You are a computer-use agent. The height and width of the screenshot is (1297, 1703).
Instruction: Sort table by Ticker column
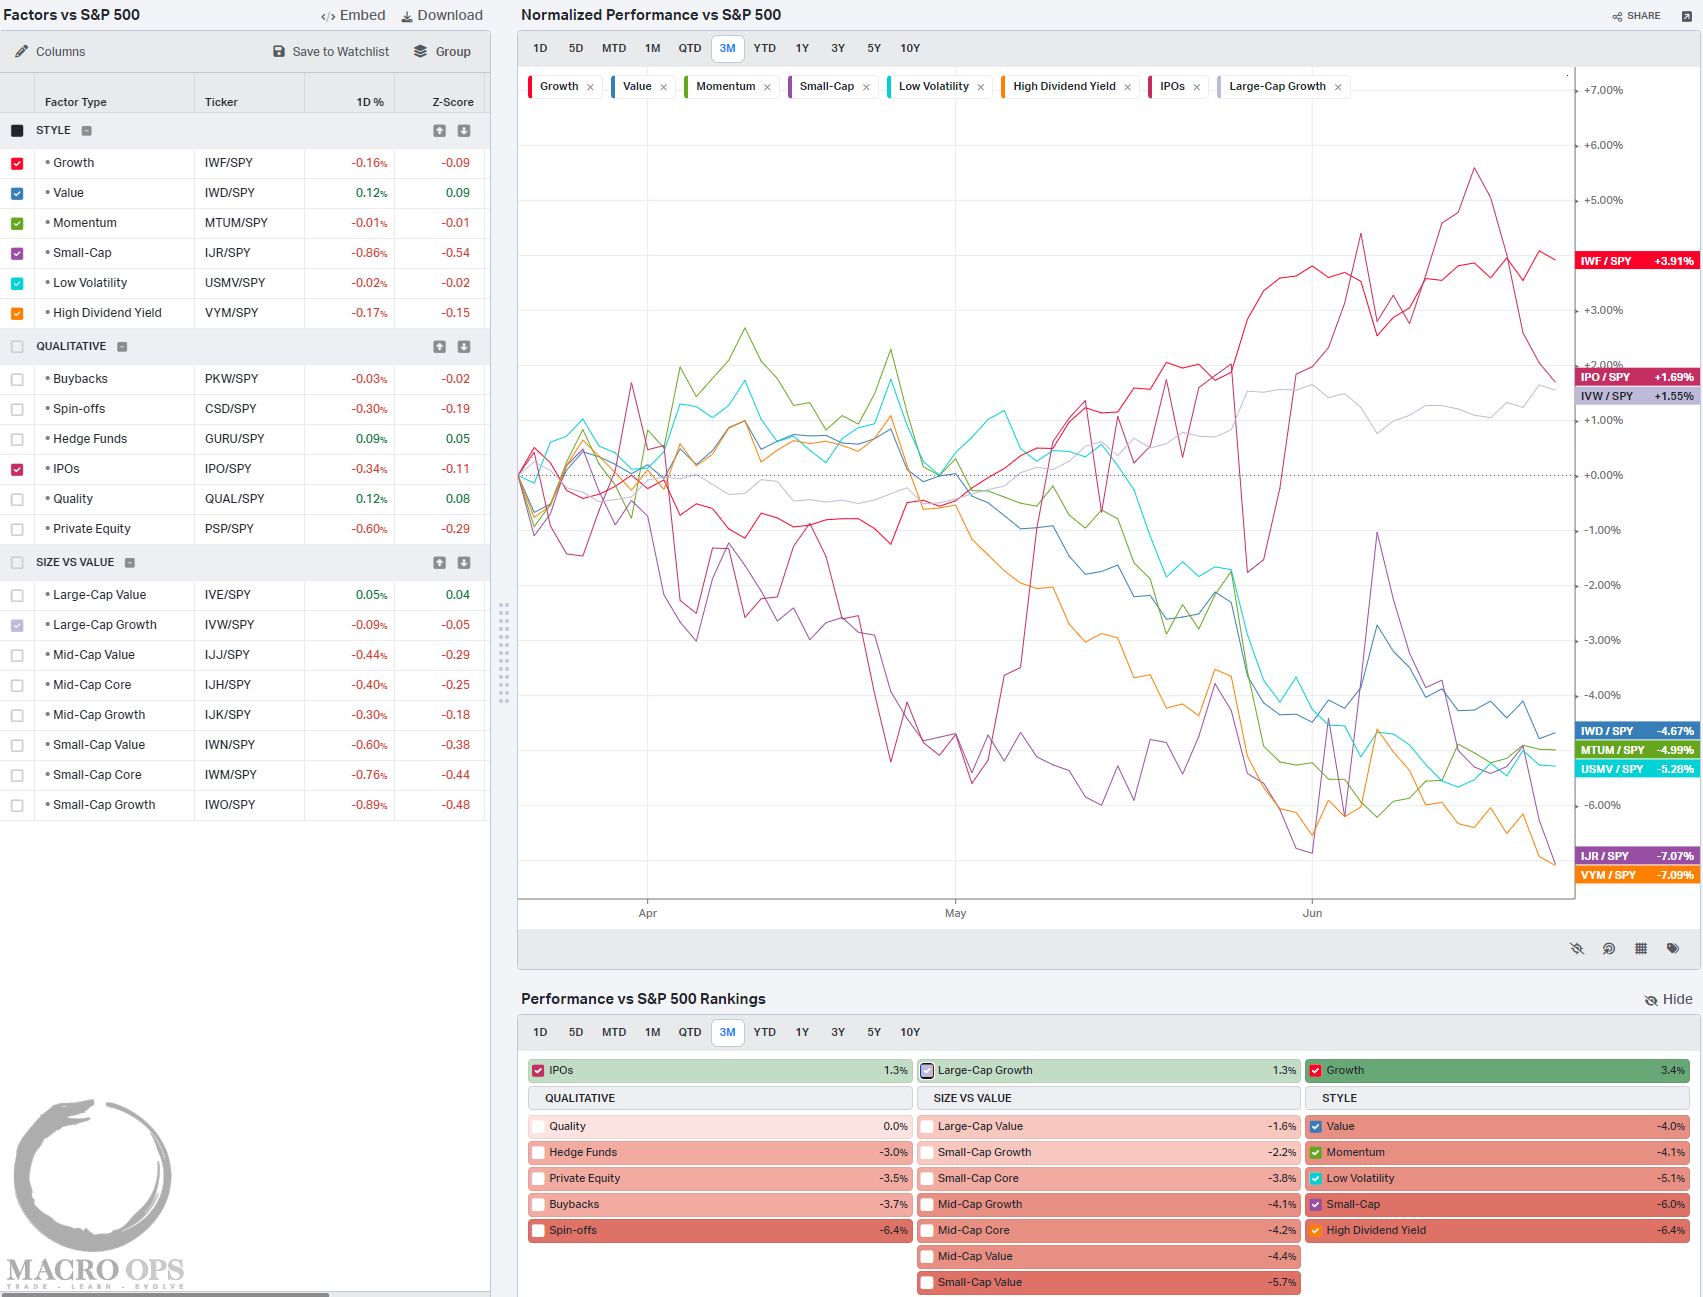coord(221,102)
